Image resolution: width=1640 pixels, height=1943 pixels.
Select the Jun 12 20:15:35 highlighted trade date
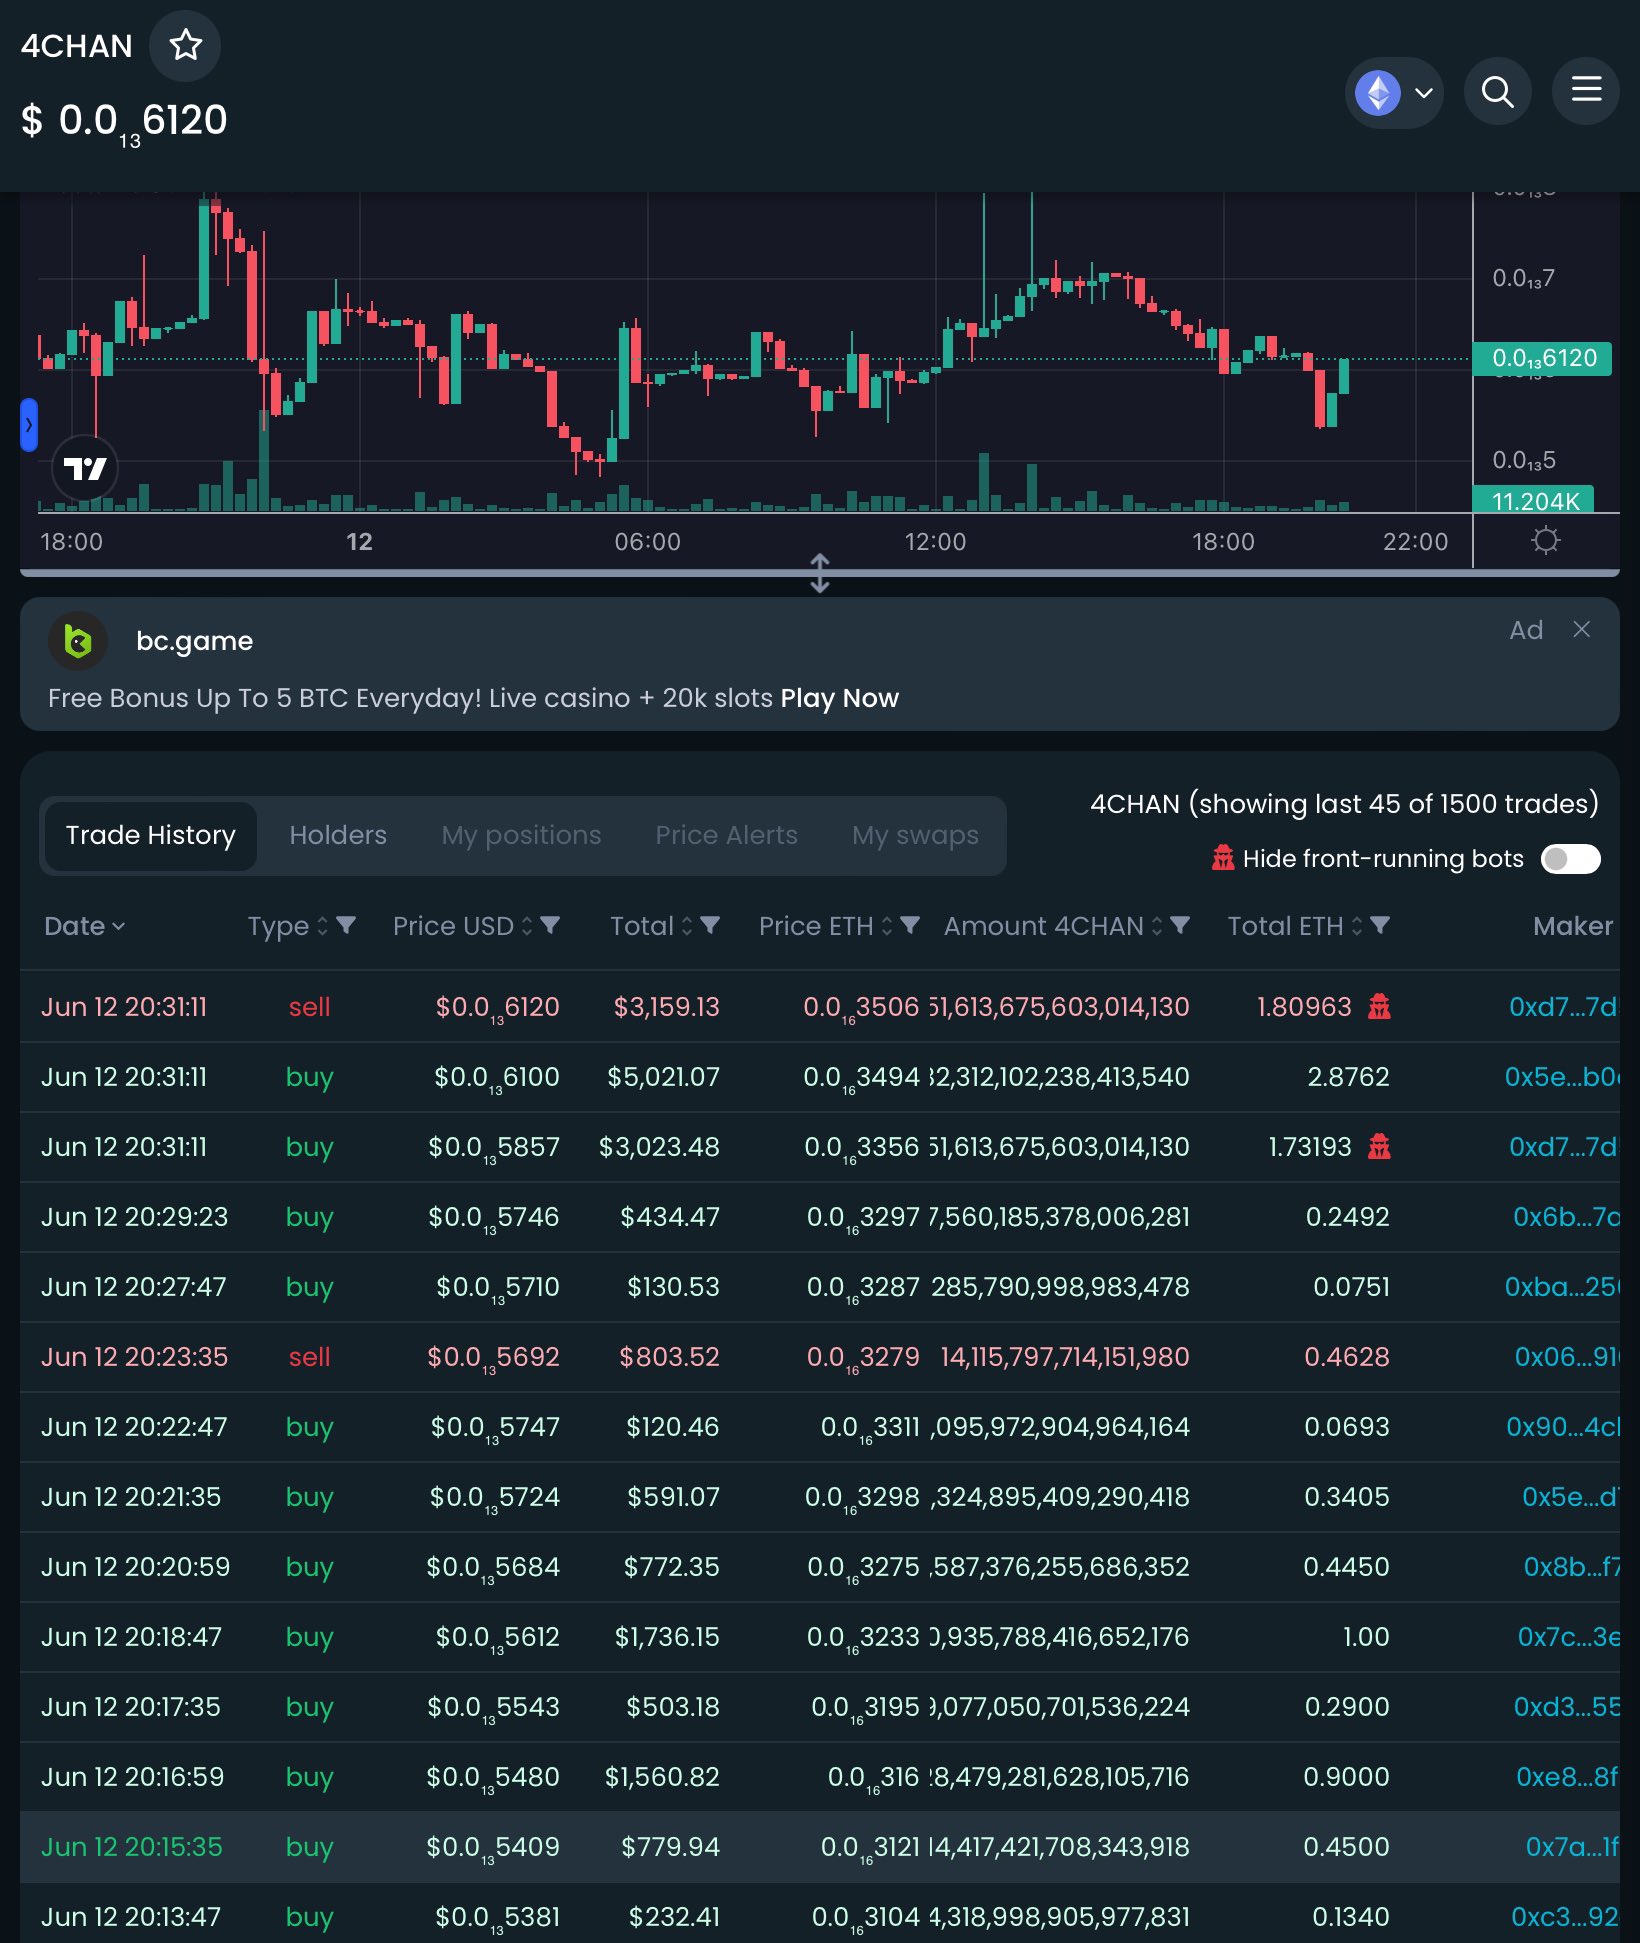tap(132, 1847)
